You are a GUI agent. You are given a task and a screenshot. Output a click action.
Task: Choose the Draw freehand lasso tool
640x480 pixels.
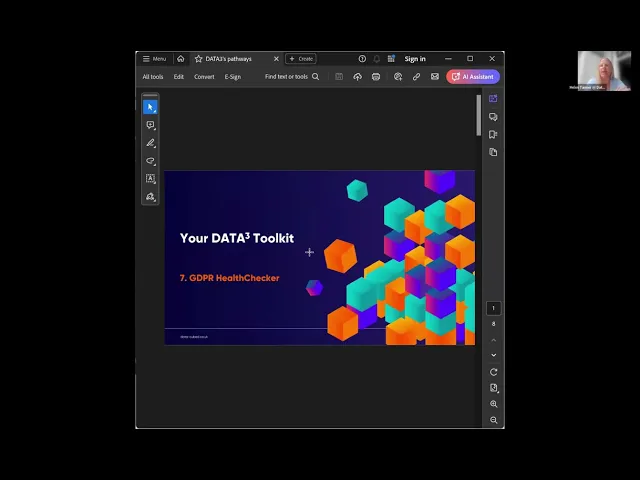pyautogui.click(x=150, y=161)
